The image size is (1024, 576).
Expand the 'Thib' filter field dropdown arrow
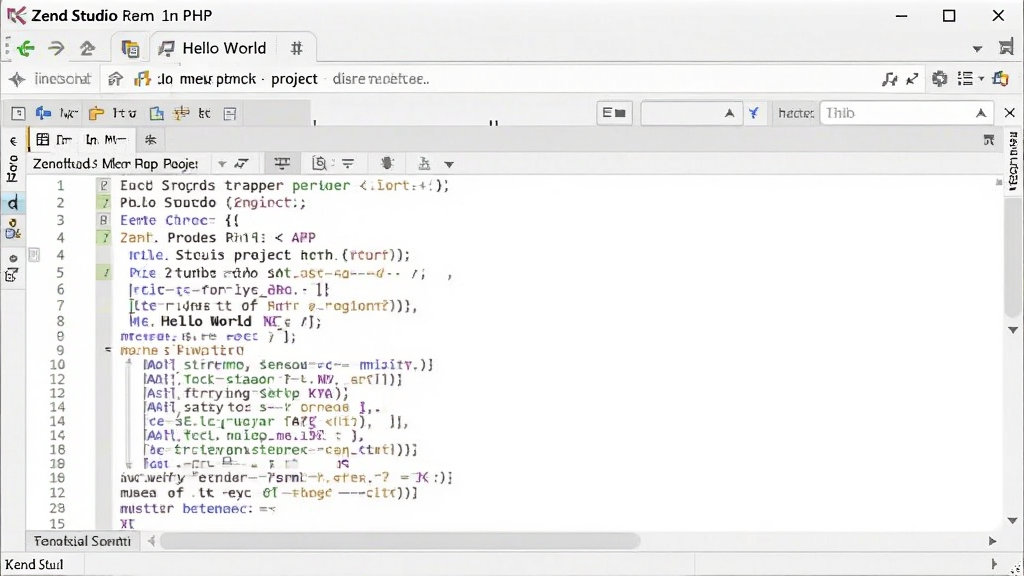pos(981,114)
